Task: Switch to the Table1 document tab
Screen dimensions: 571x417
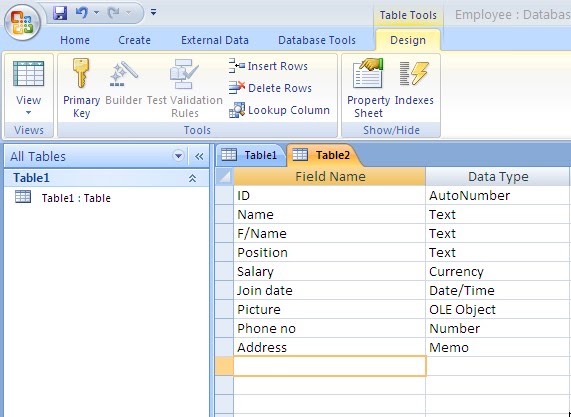Action: pyautogui.click(x=250, y=156)
